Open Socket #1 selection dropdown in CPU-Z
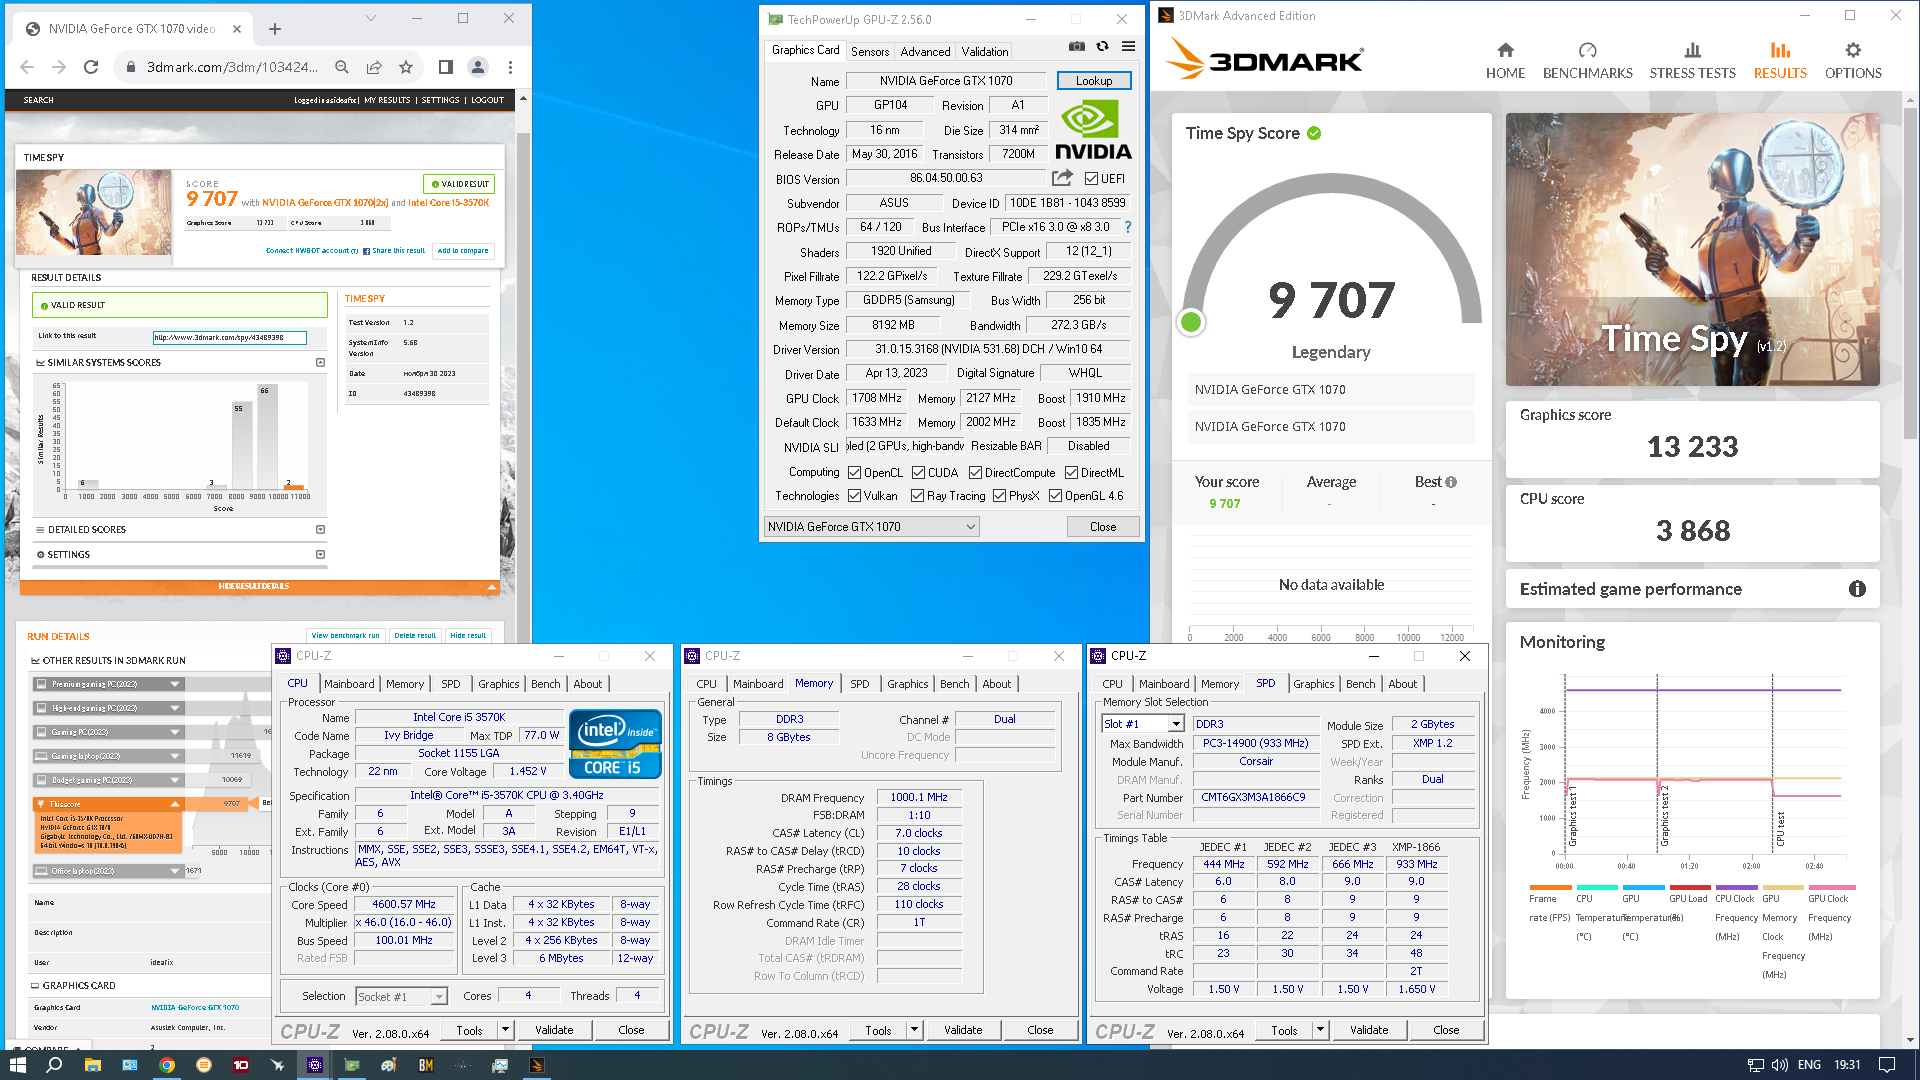The image size is (1920, 1080). point(401,997)
